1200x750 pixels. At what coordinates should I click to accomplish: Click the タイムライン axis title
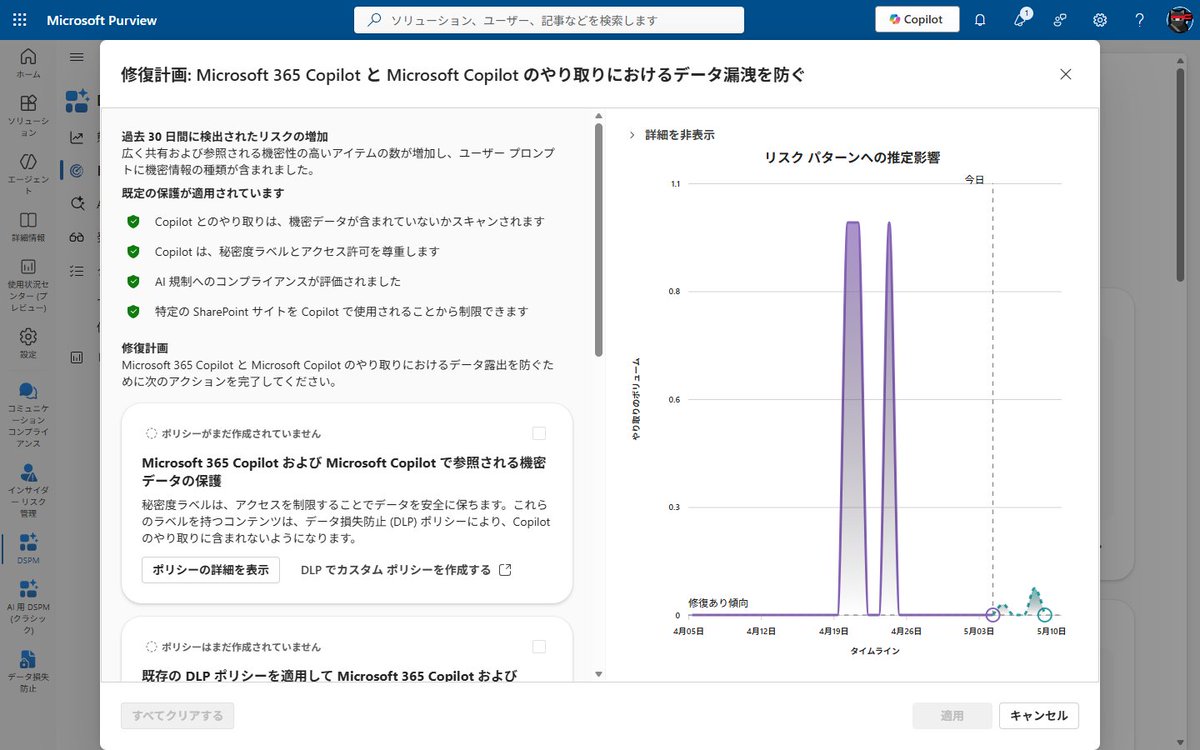click(x=875, y=650)
